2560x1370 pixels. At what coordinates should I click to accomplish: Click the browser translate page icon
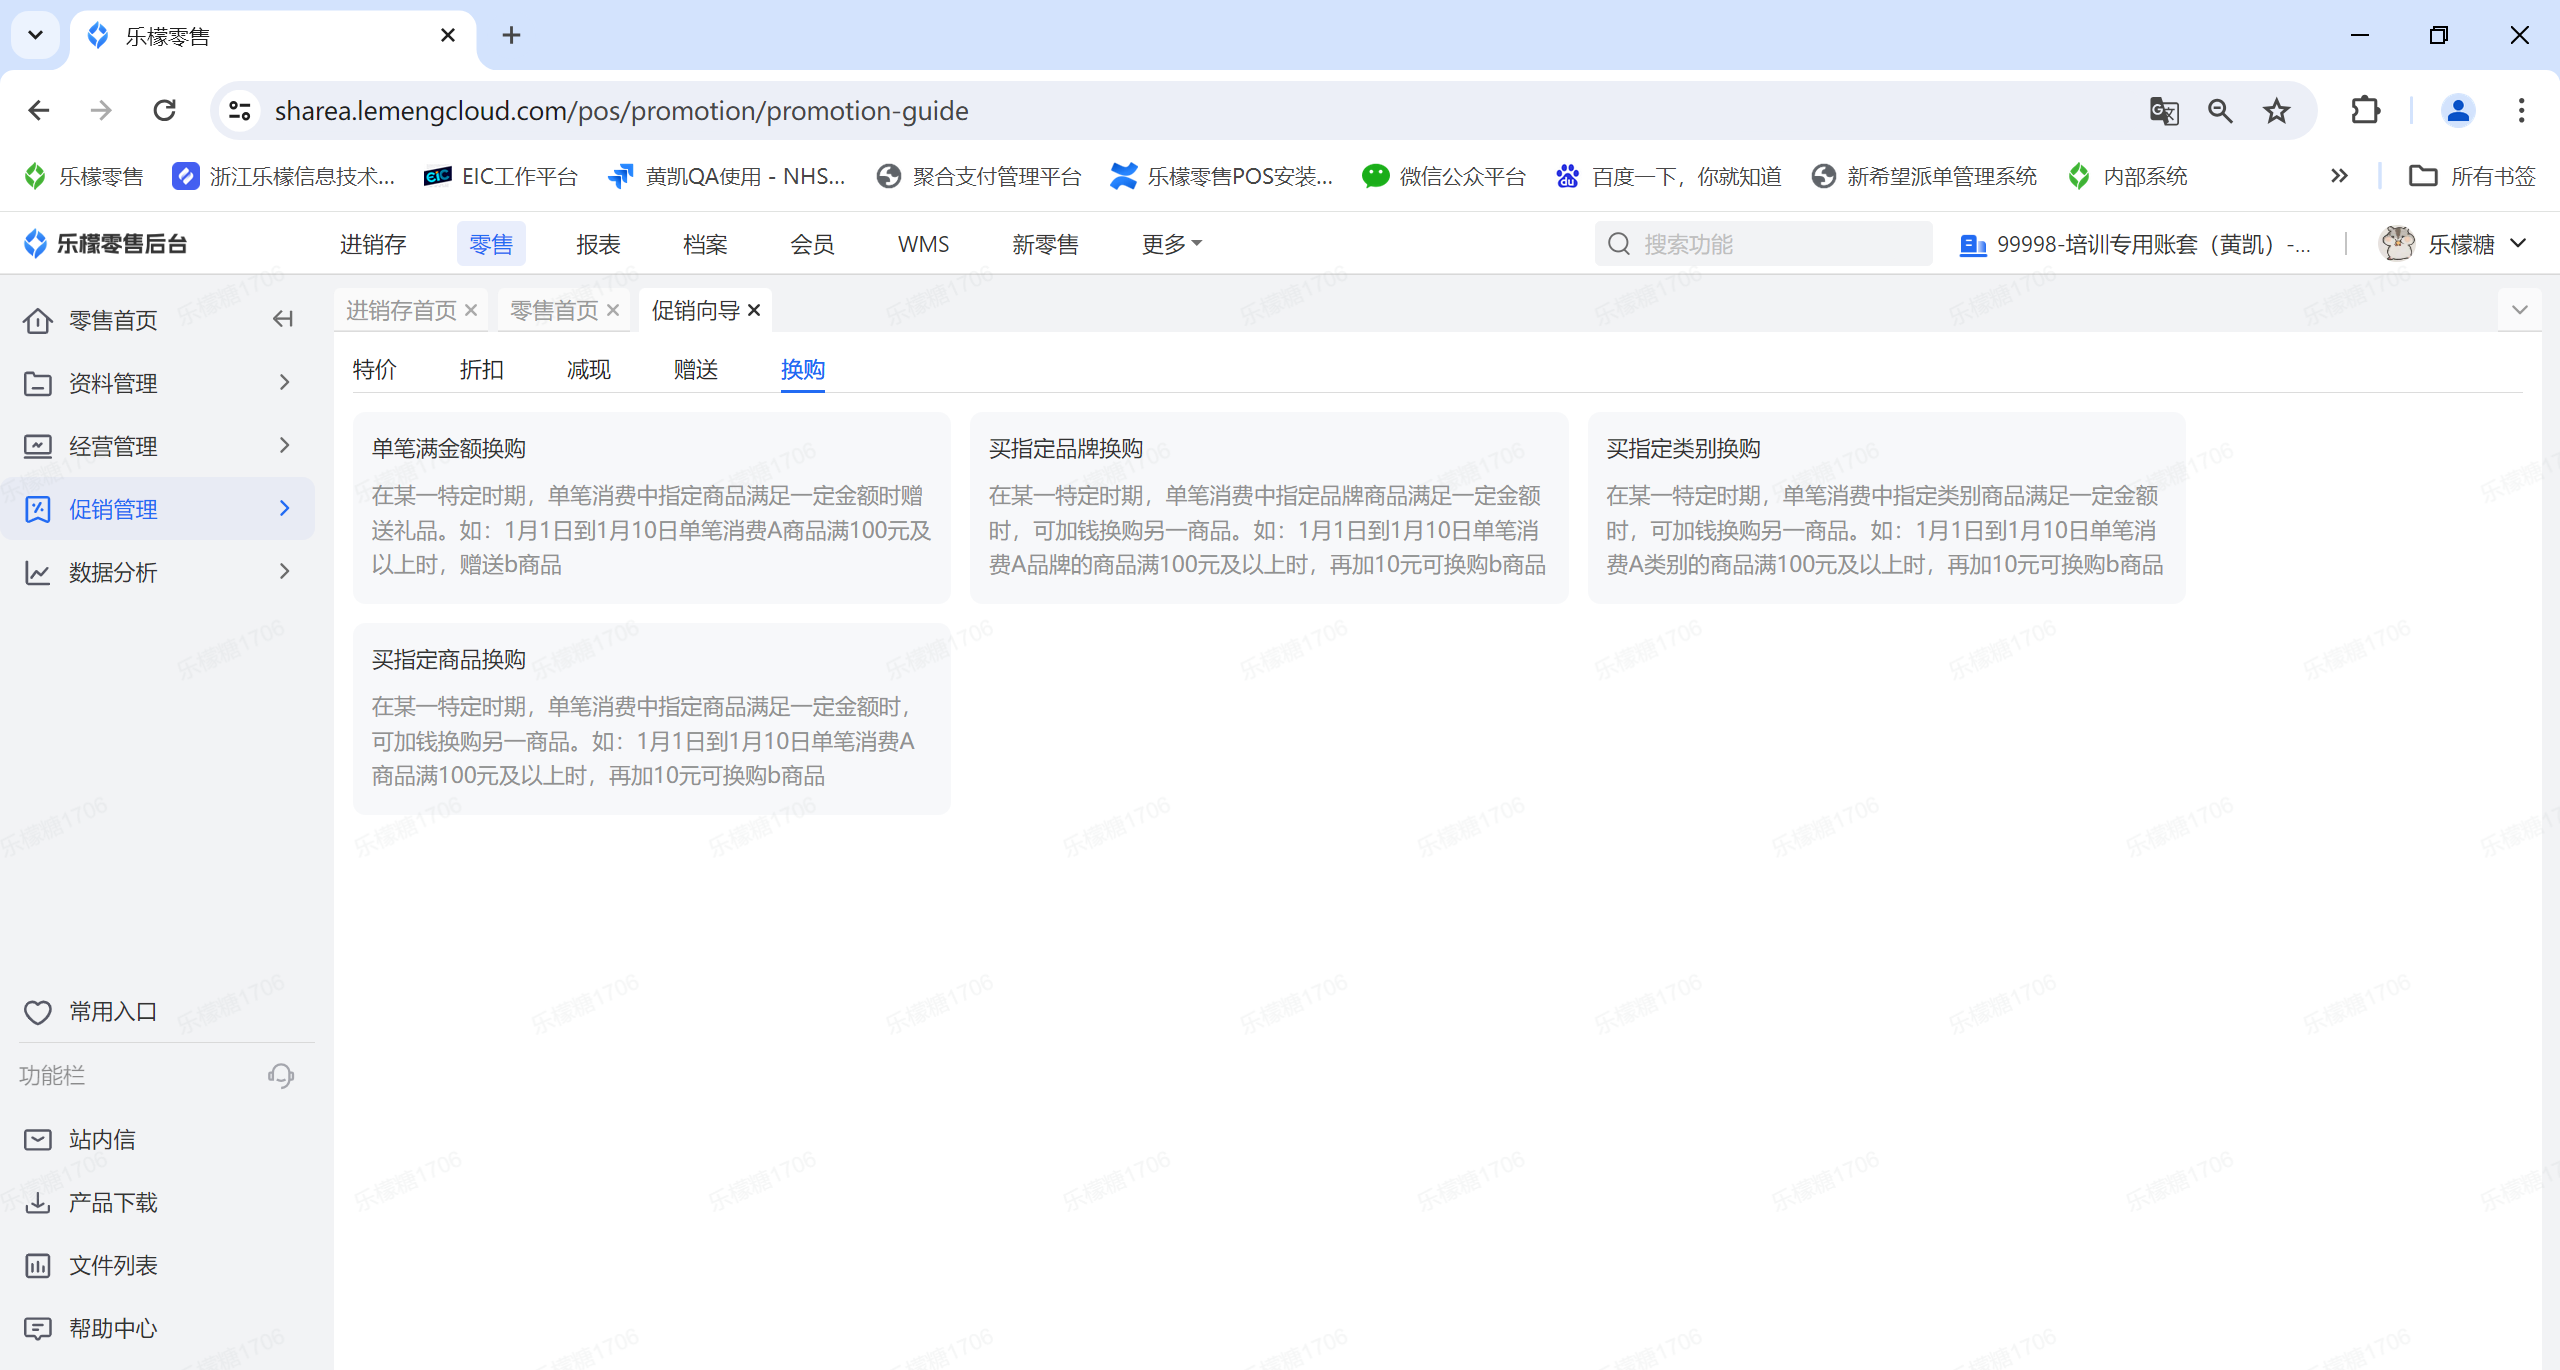click(x=2163, y=110)
